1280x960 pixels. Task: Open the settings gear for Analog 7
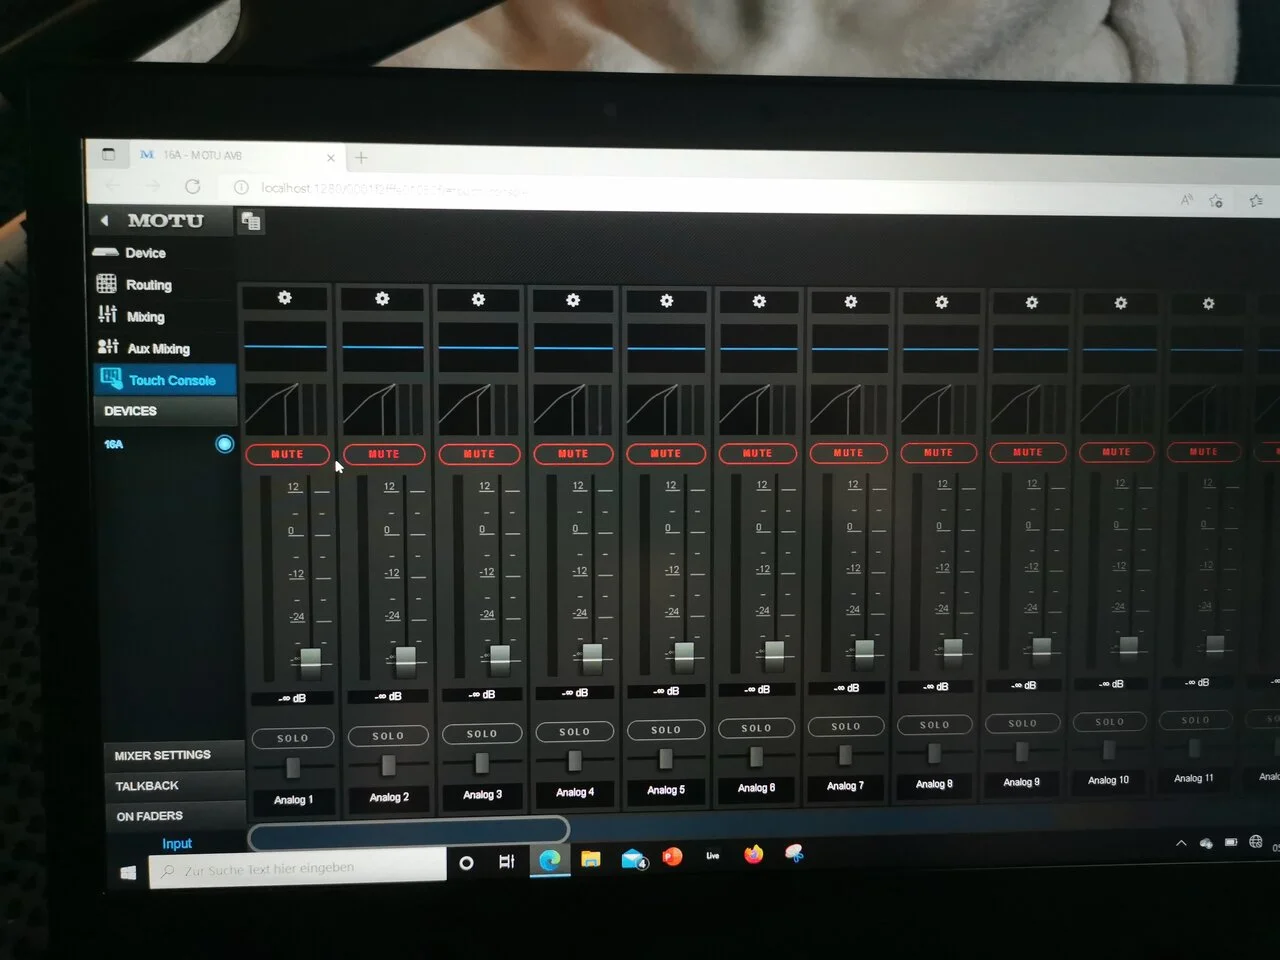coord(851,301)
